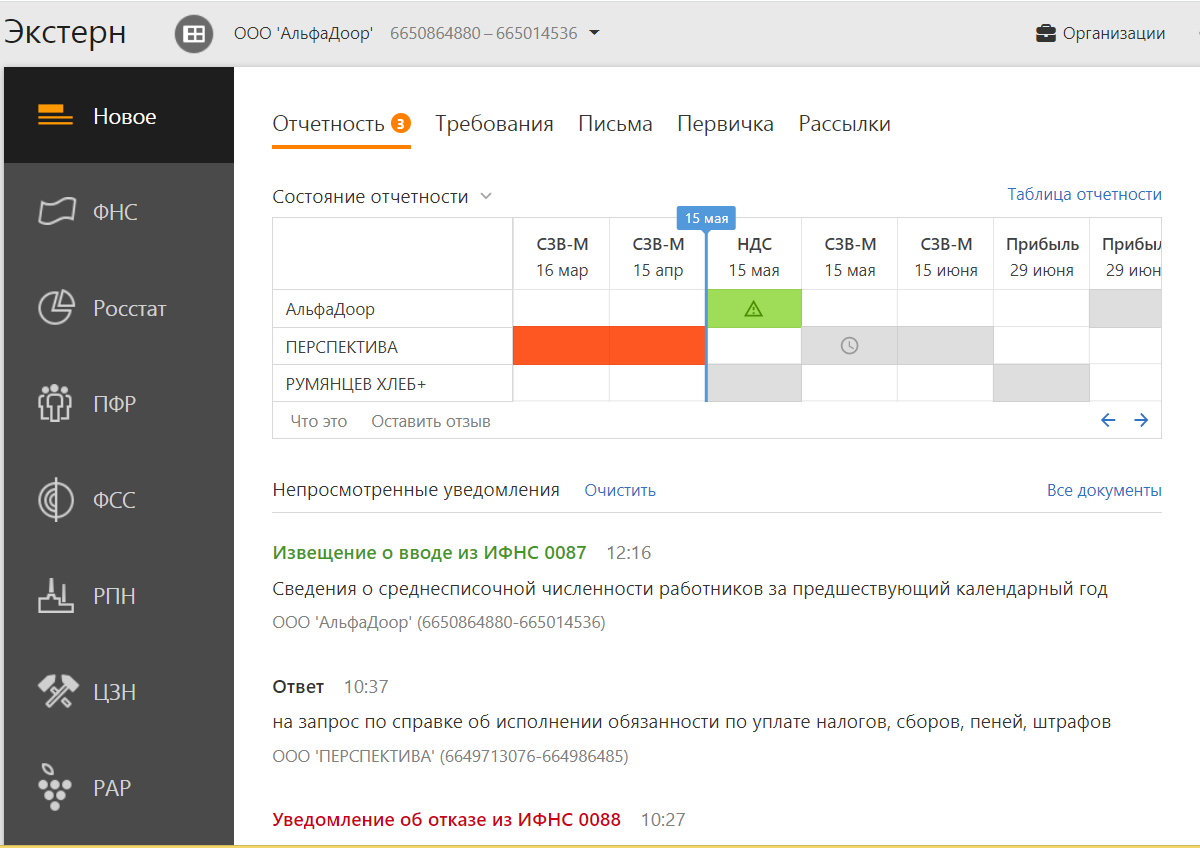Advance with the right arrow in report table
The width and height of the screenshot is (1200, 848).
coord(1141,420)
